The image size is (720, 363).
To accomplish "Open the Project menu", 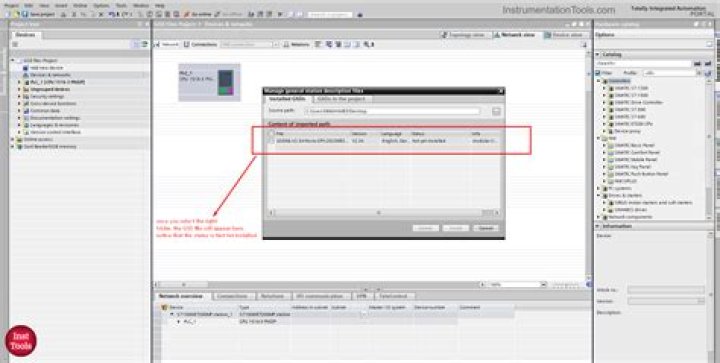I will pyautogui.click(x=11, y=6).
